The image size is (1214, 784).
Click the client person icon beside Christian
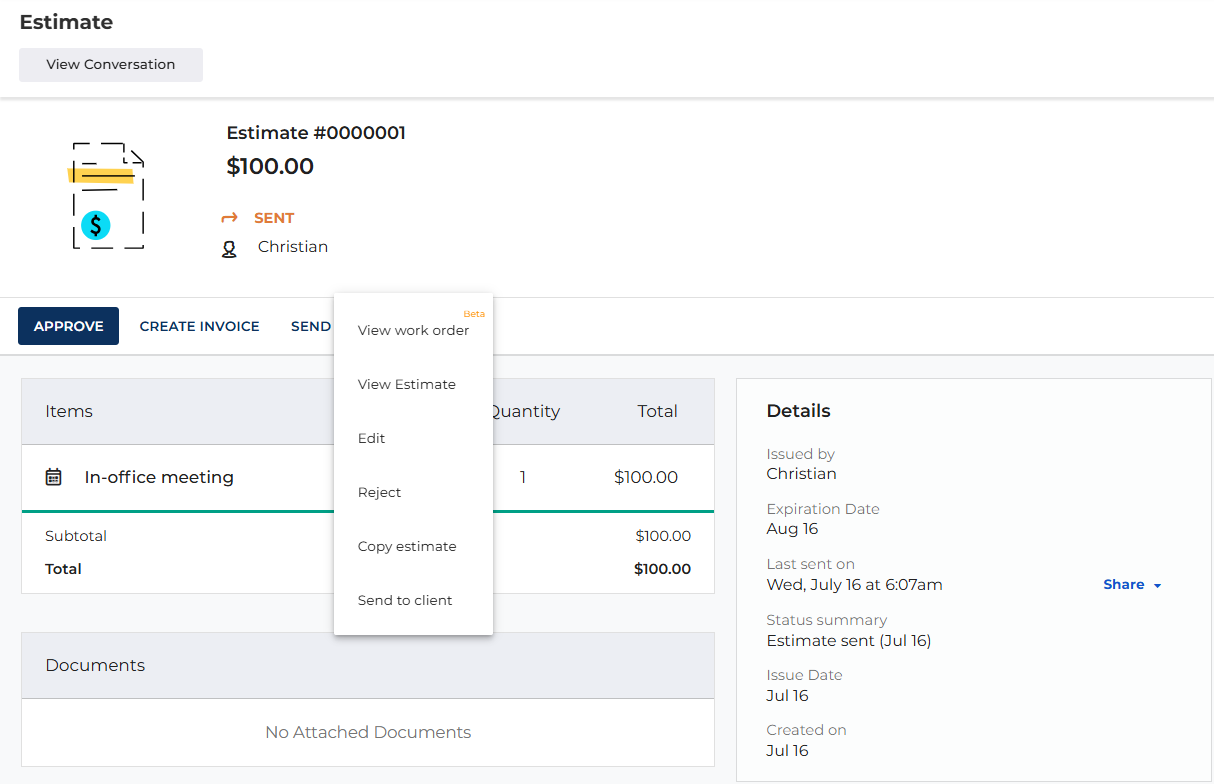coord(229,248)
